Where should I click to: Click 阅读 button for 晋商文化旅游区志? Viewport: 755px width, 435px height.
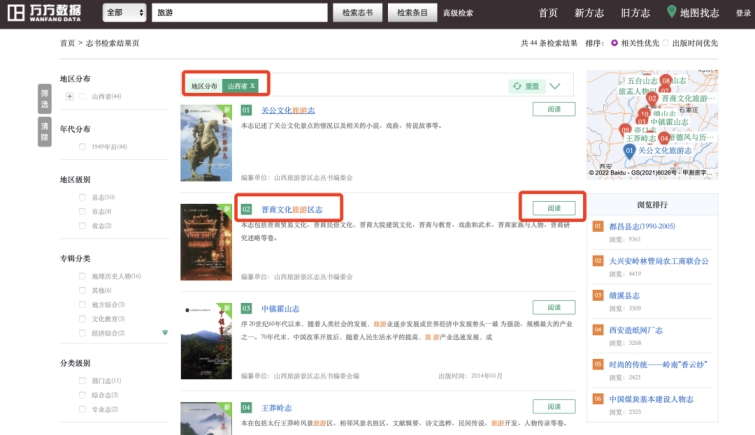tap(553, 208)
